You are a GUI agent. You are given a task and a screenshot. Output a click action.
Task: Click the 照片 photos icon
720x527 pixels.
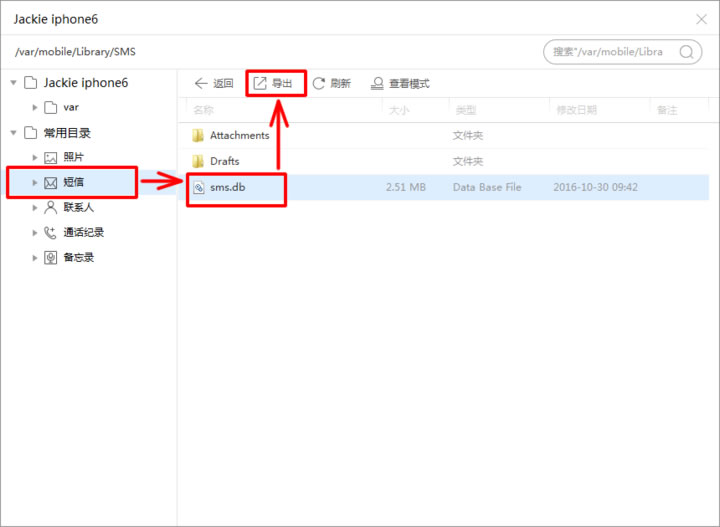(51, 157)
